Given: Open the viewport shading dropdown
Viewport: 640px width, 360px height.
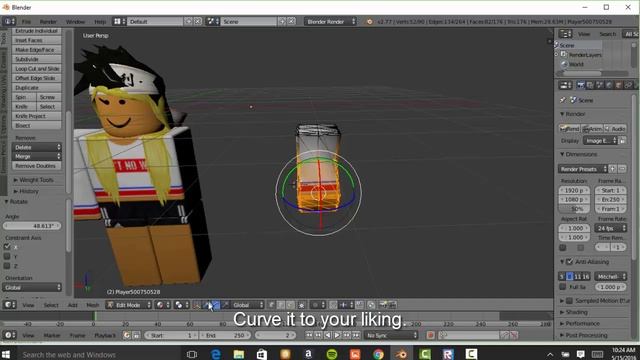Looking at the screenshot, I should click(x=162, y=305).
